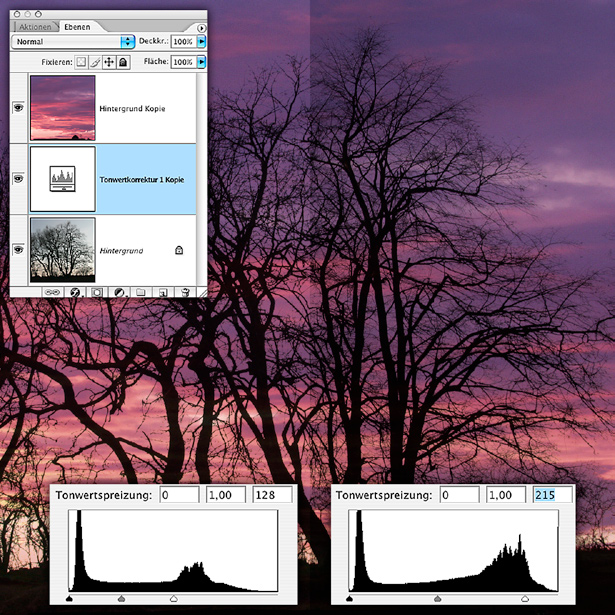Create a new layer

[x=163, y=292]
